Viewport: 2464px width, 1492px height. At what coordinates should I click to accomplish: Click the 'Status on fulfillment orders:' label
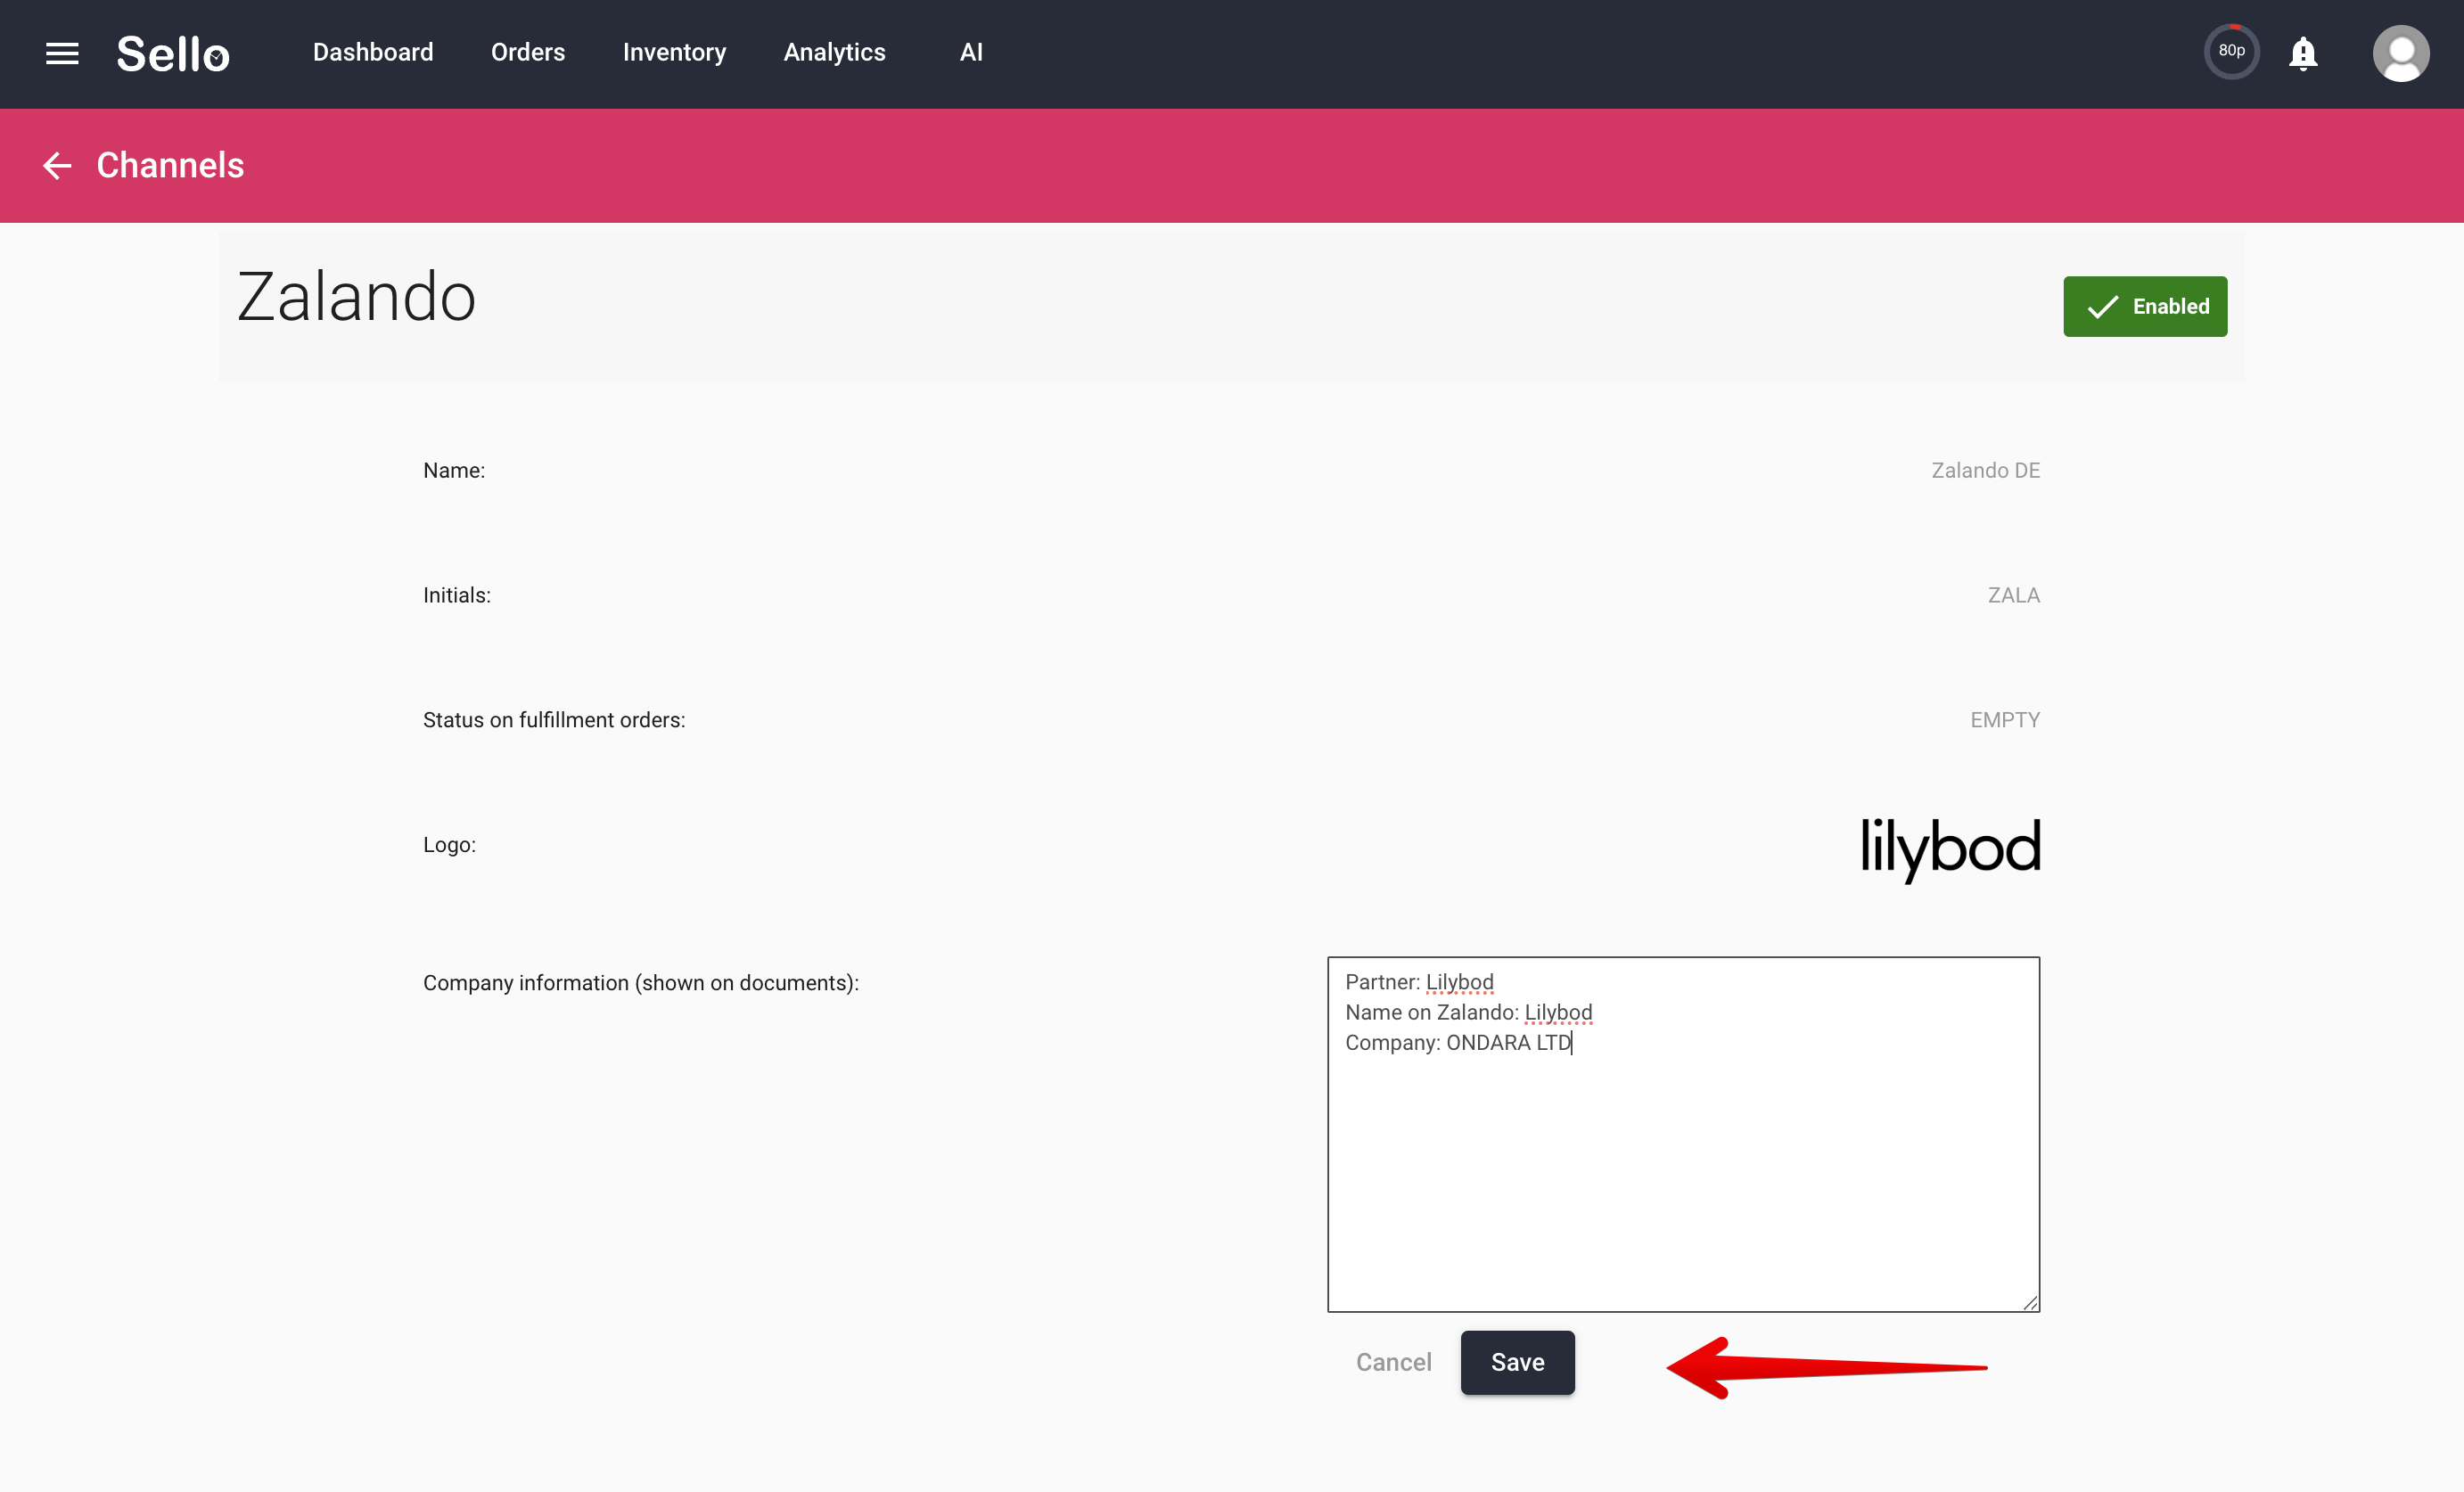coord(554,720)
